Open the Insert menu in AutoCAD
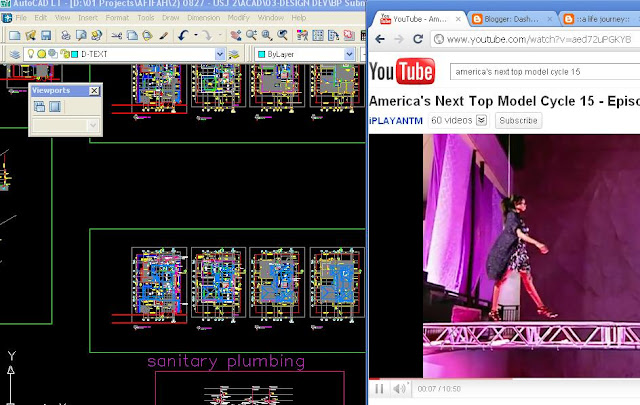 pos(88,18)
